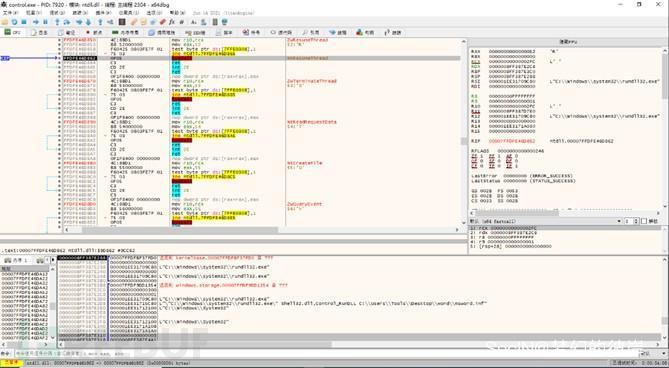
Task: Select the highlighted current instruction address row
Action: coord(80,58)
